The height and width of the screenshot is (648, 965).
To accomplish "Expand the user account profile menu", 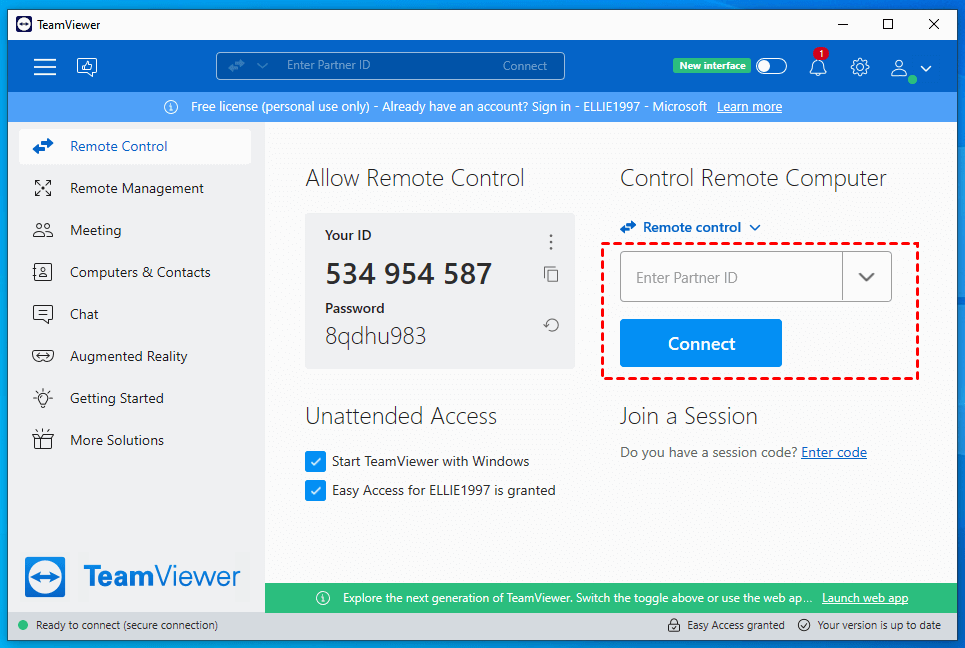I will 911,68.
